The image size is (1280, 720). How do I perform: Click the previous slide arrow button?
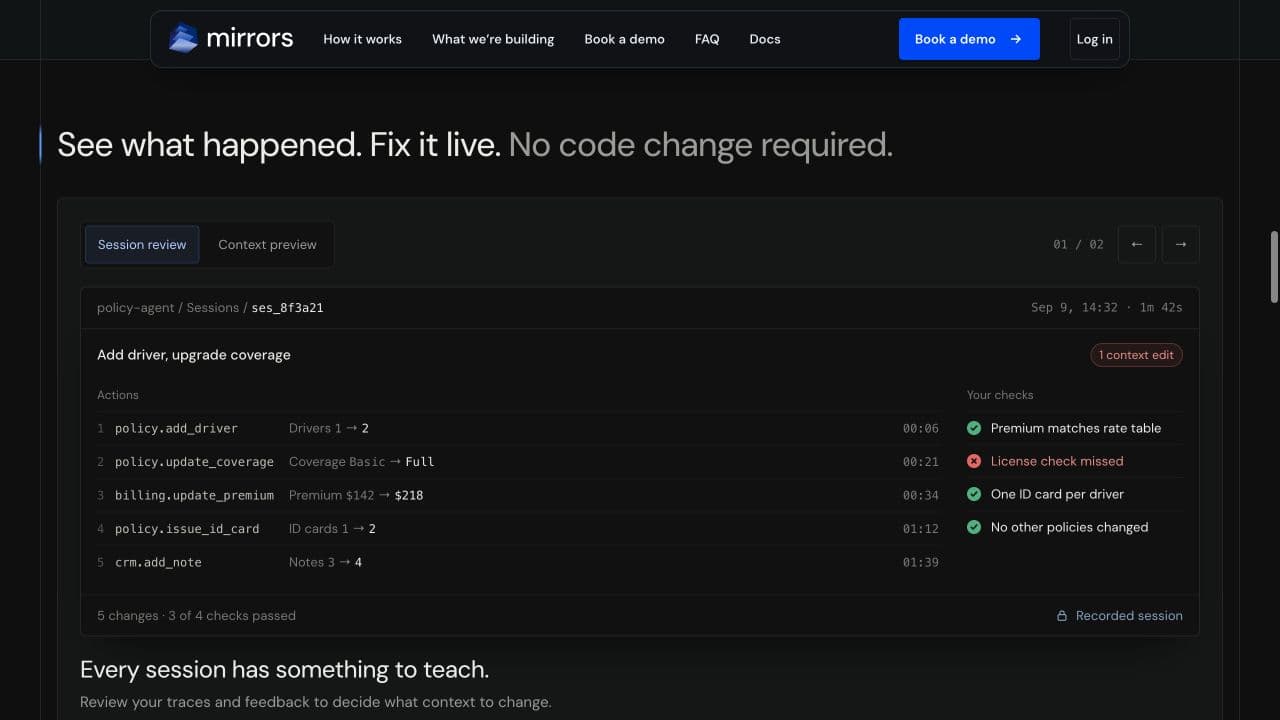pos(1136,244)
